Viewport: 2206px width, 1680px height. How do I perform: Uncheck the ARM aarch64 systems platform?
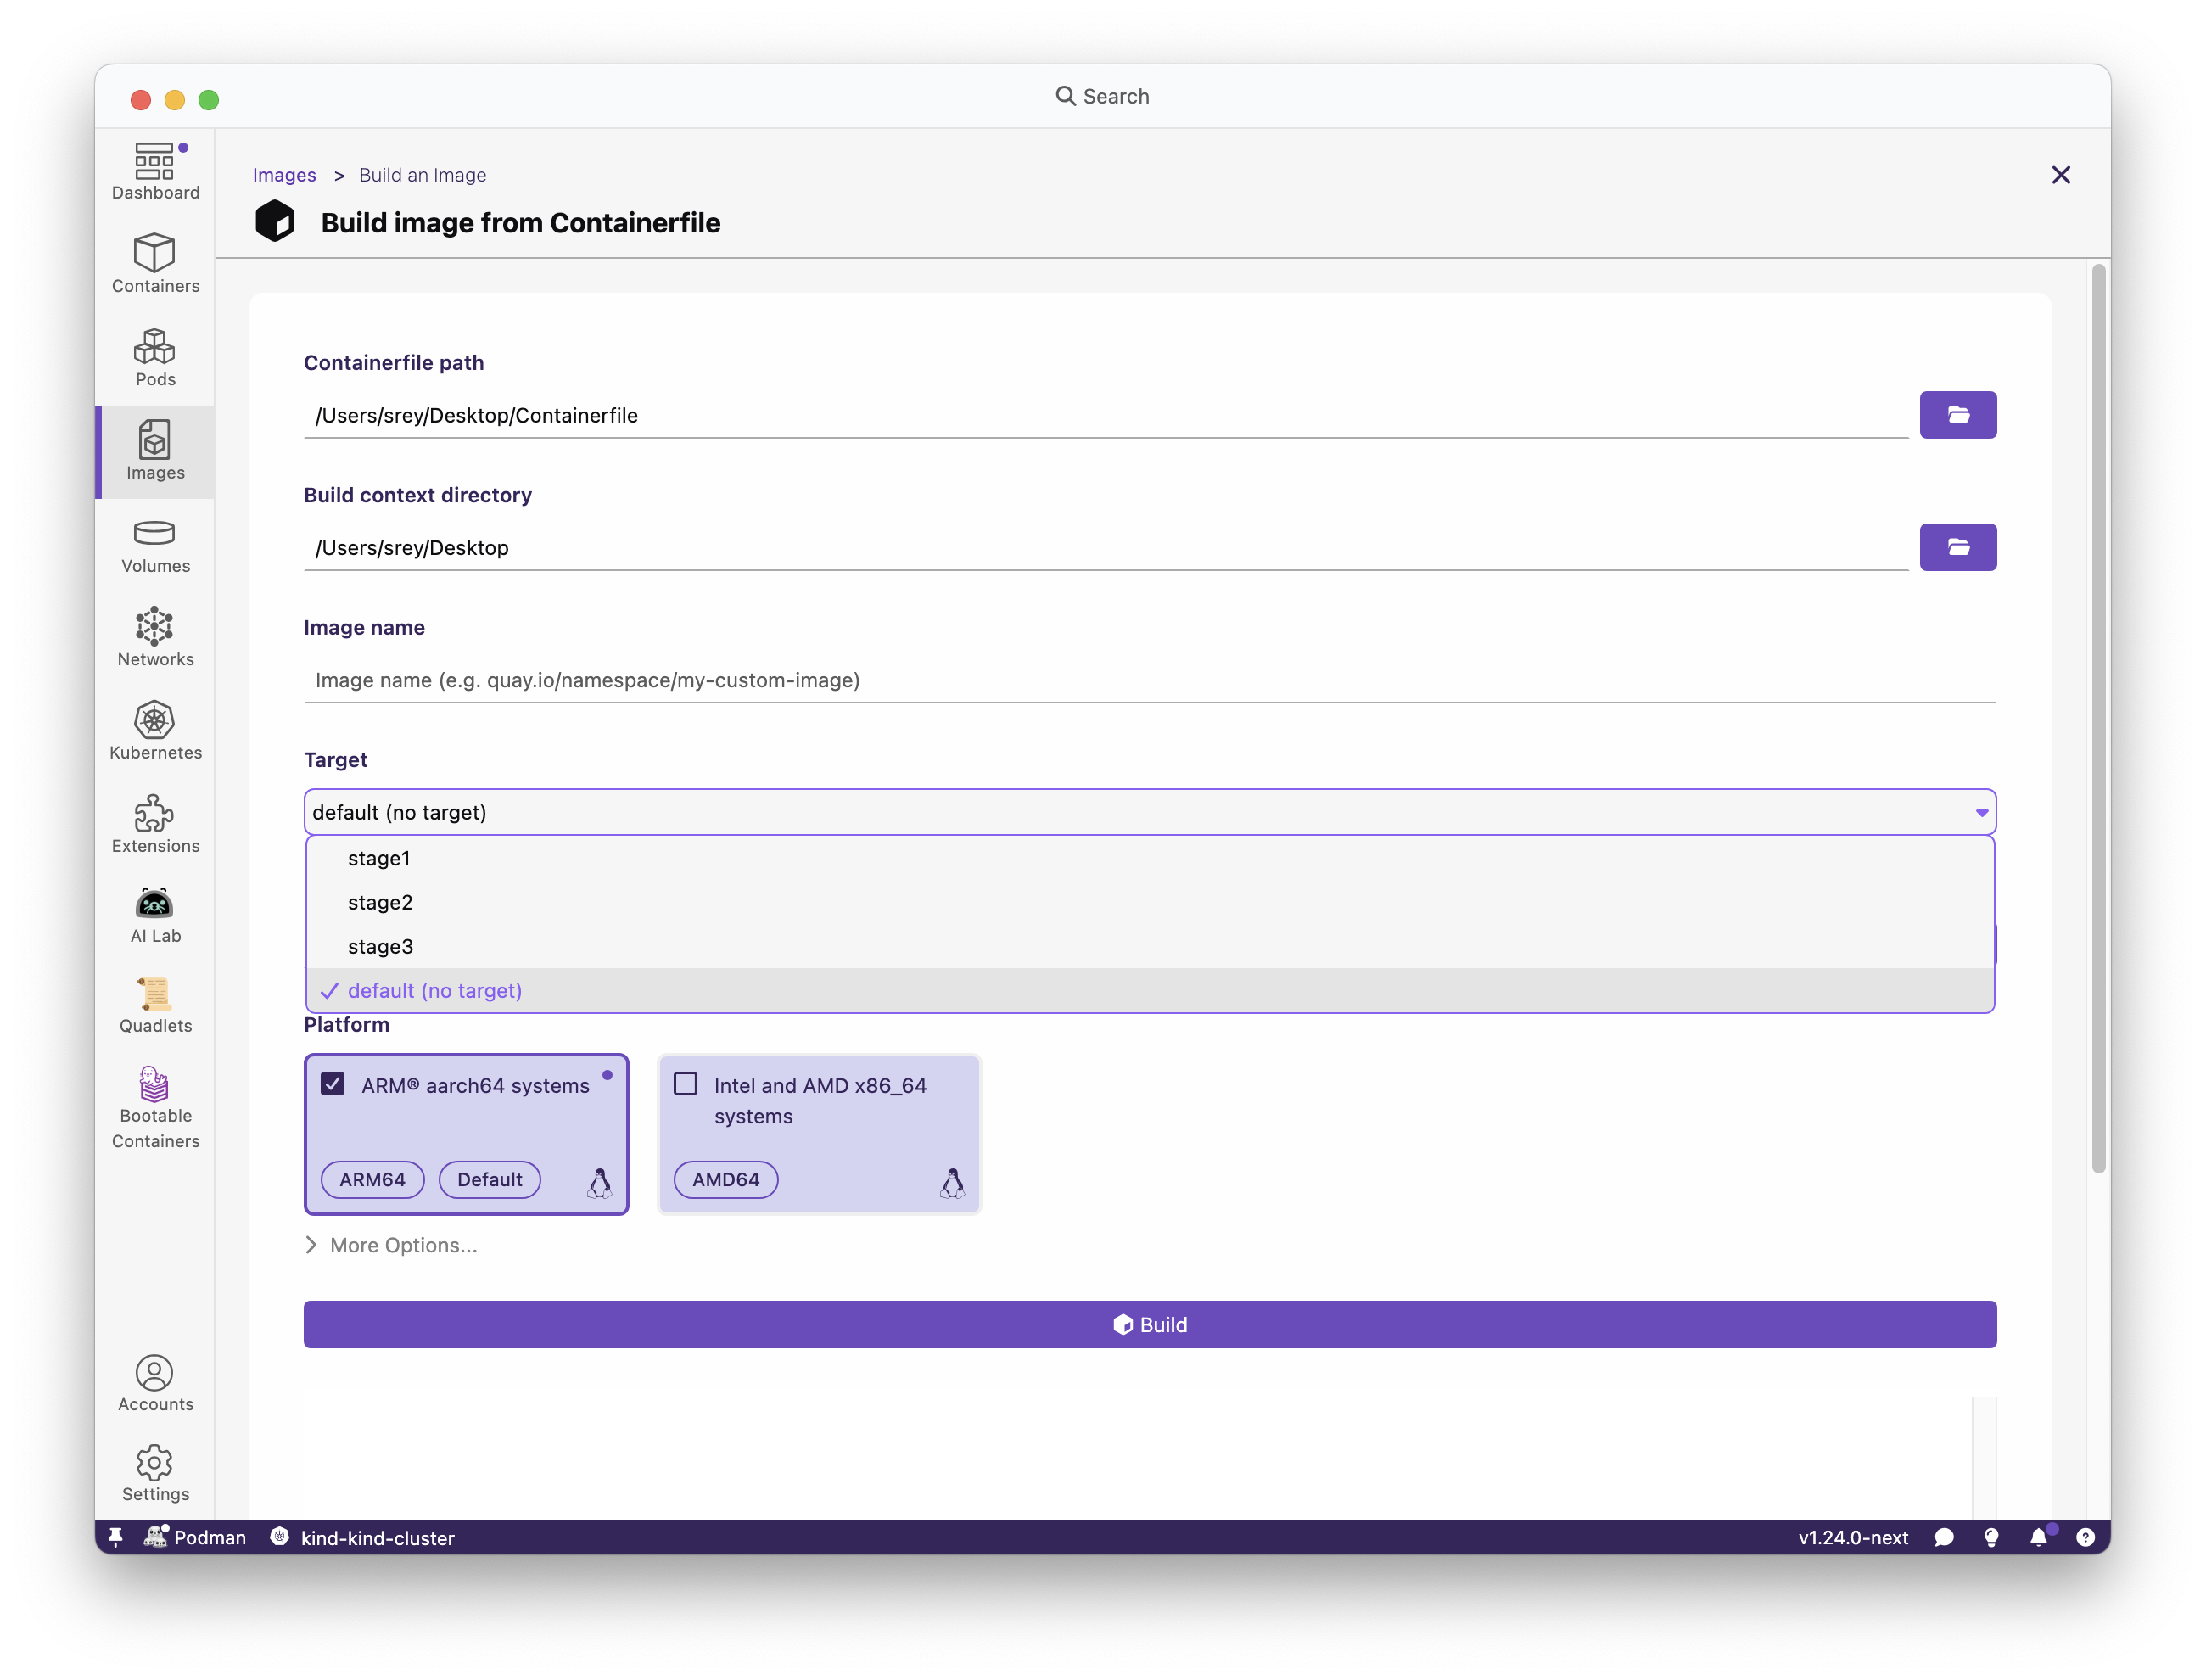click(333, 1083)
